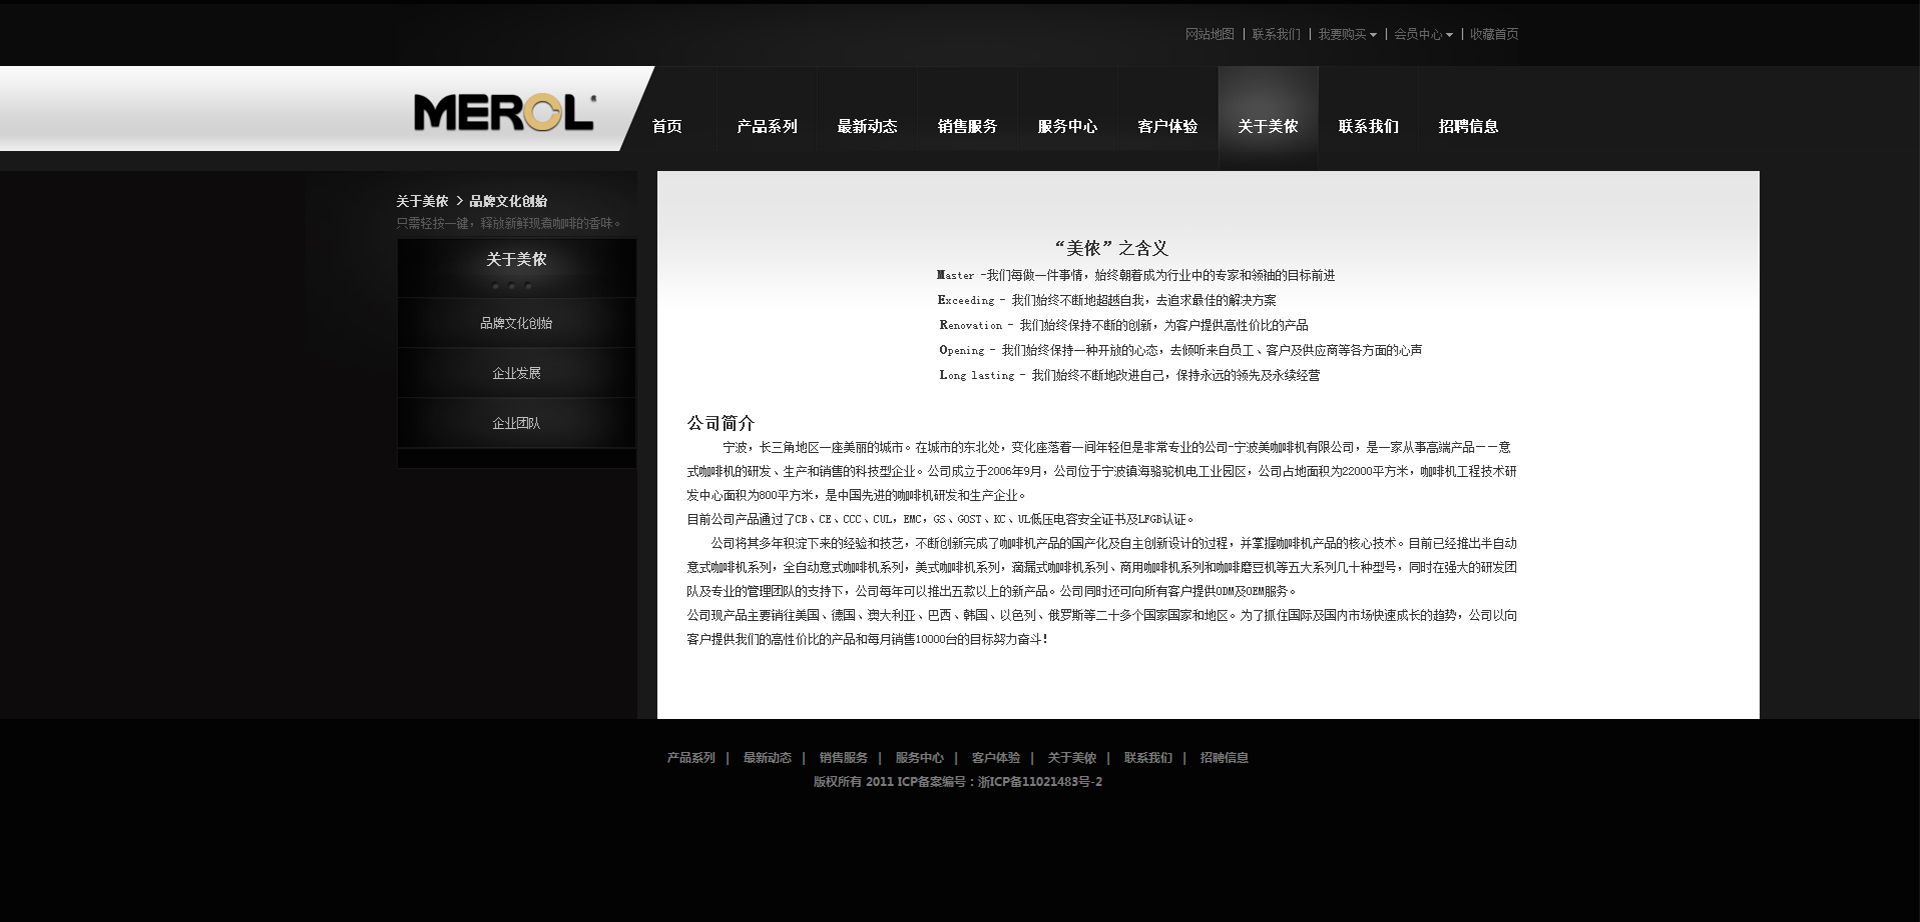Go to 首页 in main navigation
This screenshot has width=1920, height=922.
pyautogui.click(x=667, y=126)
